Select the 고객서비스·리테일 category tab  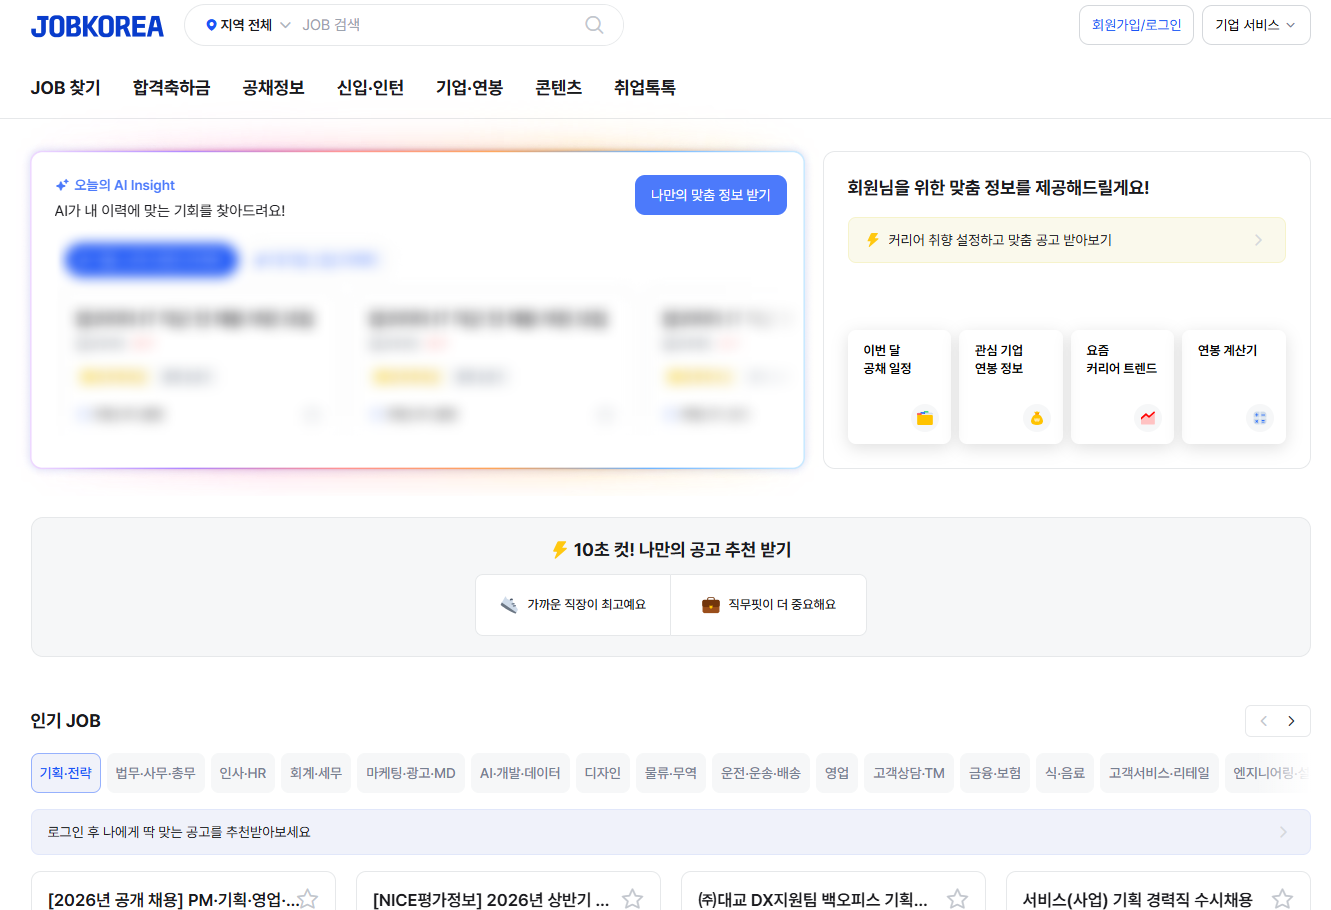pos(1159,773)
